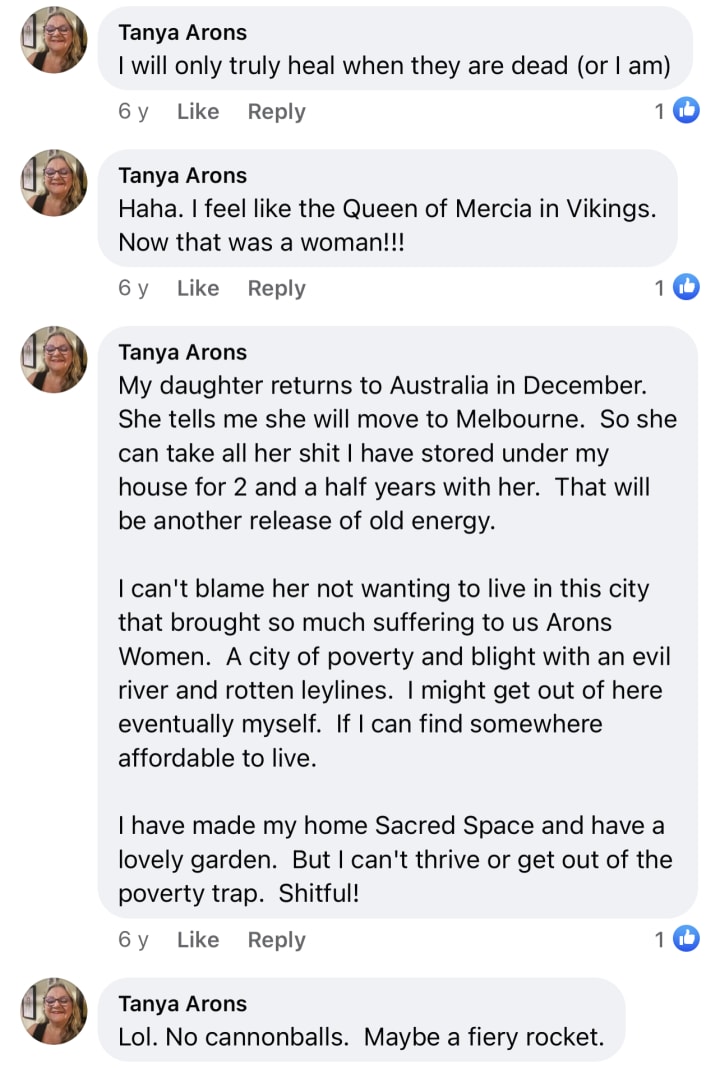Like the "Queen of Mercia in Vikings" comment

point(197,288)
